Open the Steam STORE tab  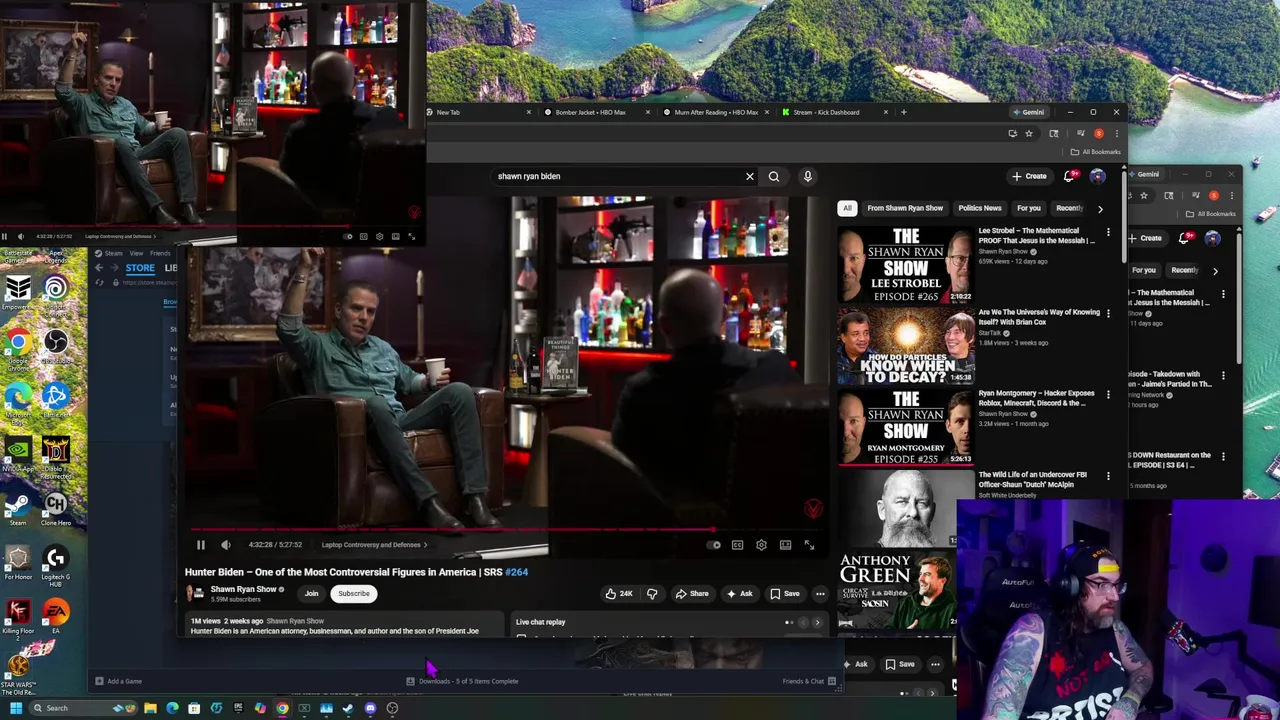140,268
